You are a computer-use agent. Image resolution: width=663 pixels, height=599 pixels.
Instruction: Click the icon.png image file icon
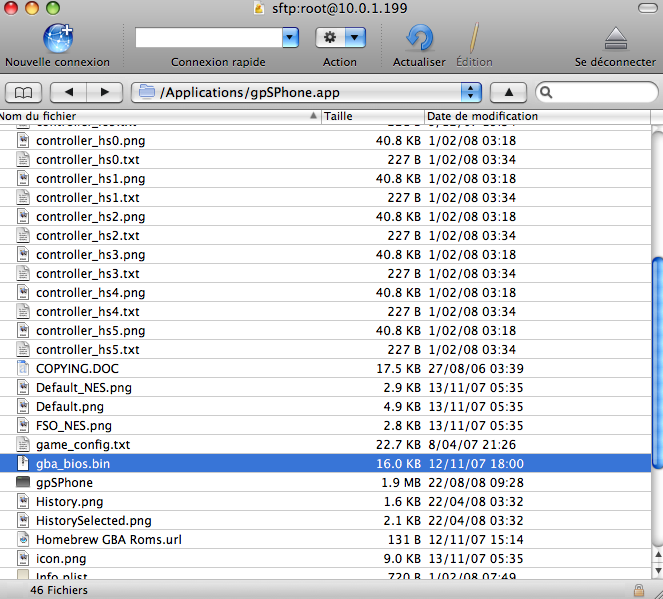pos(23,558)
